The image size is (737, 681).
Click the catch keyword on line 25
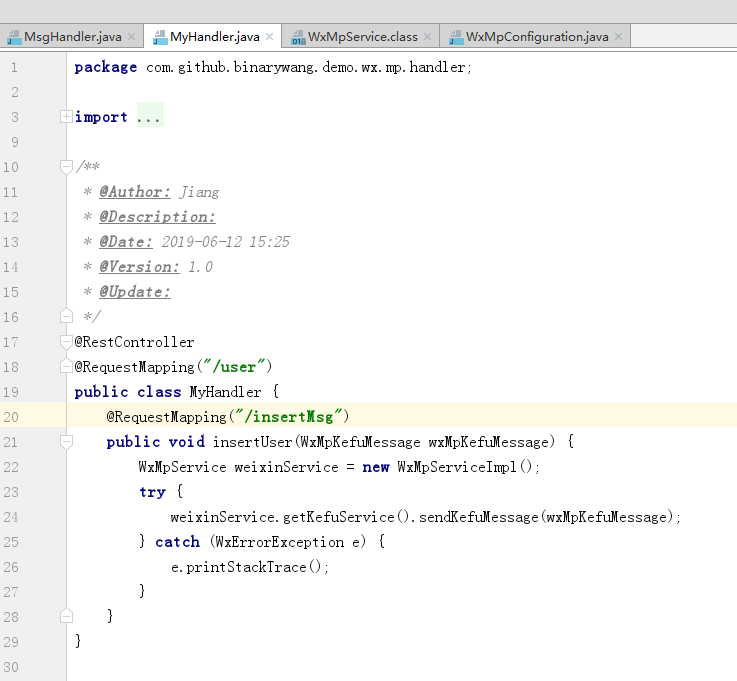178,542
